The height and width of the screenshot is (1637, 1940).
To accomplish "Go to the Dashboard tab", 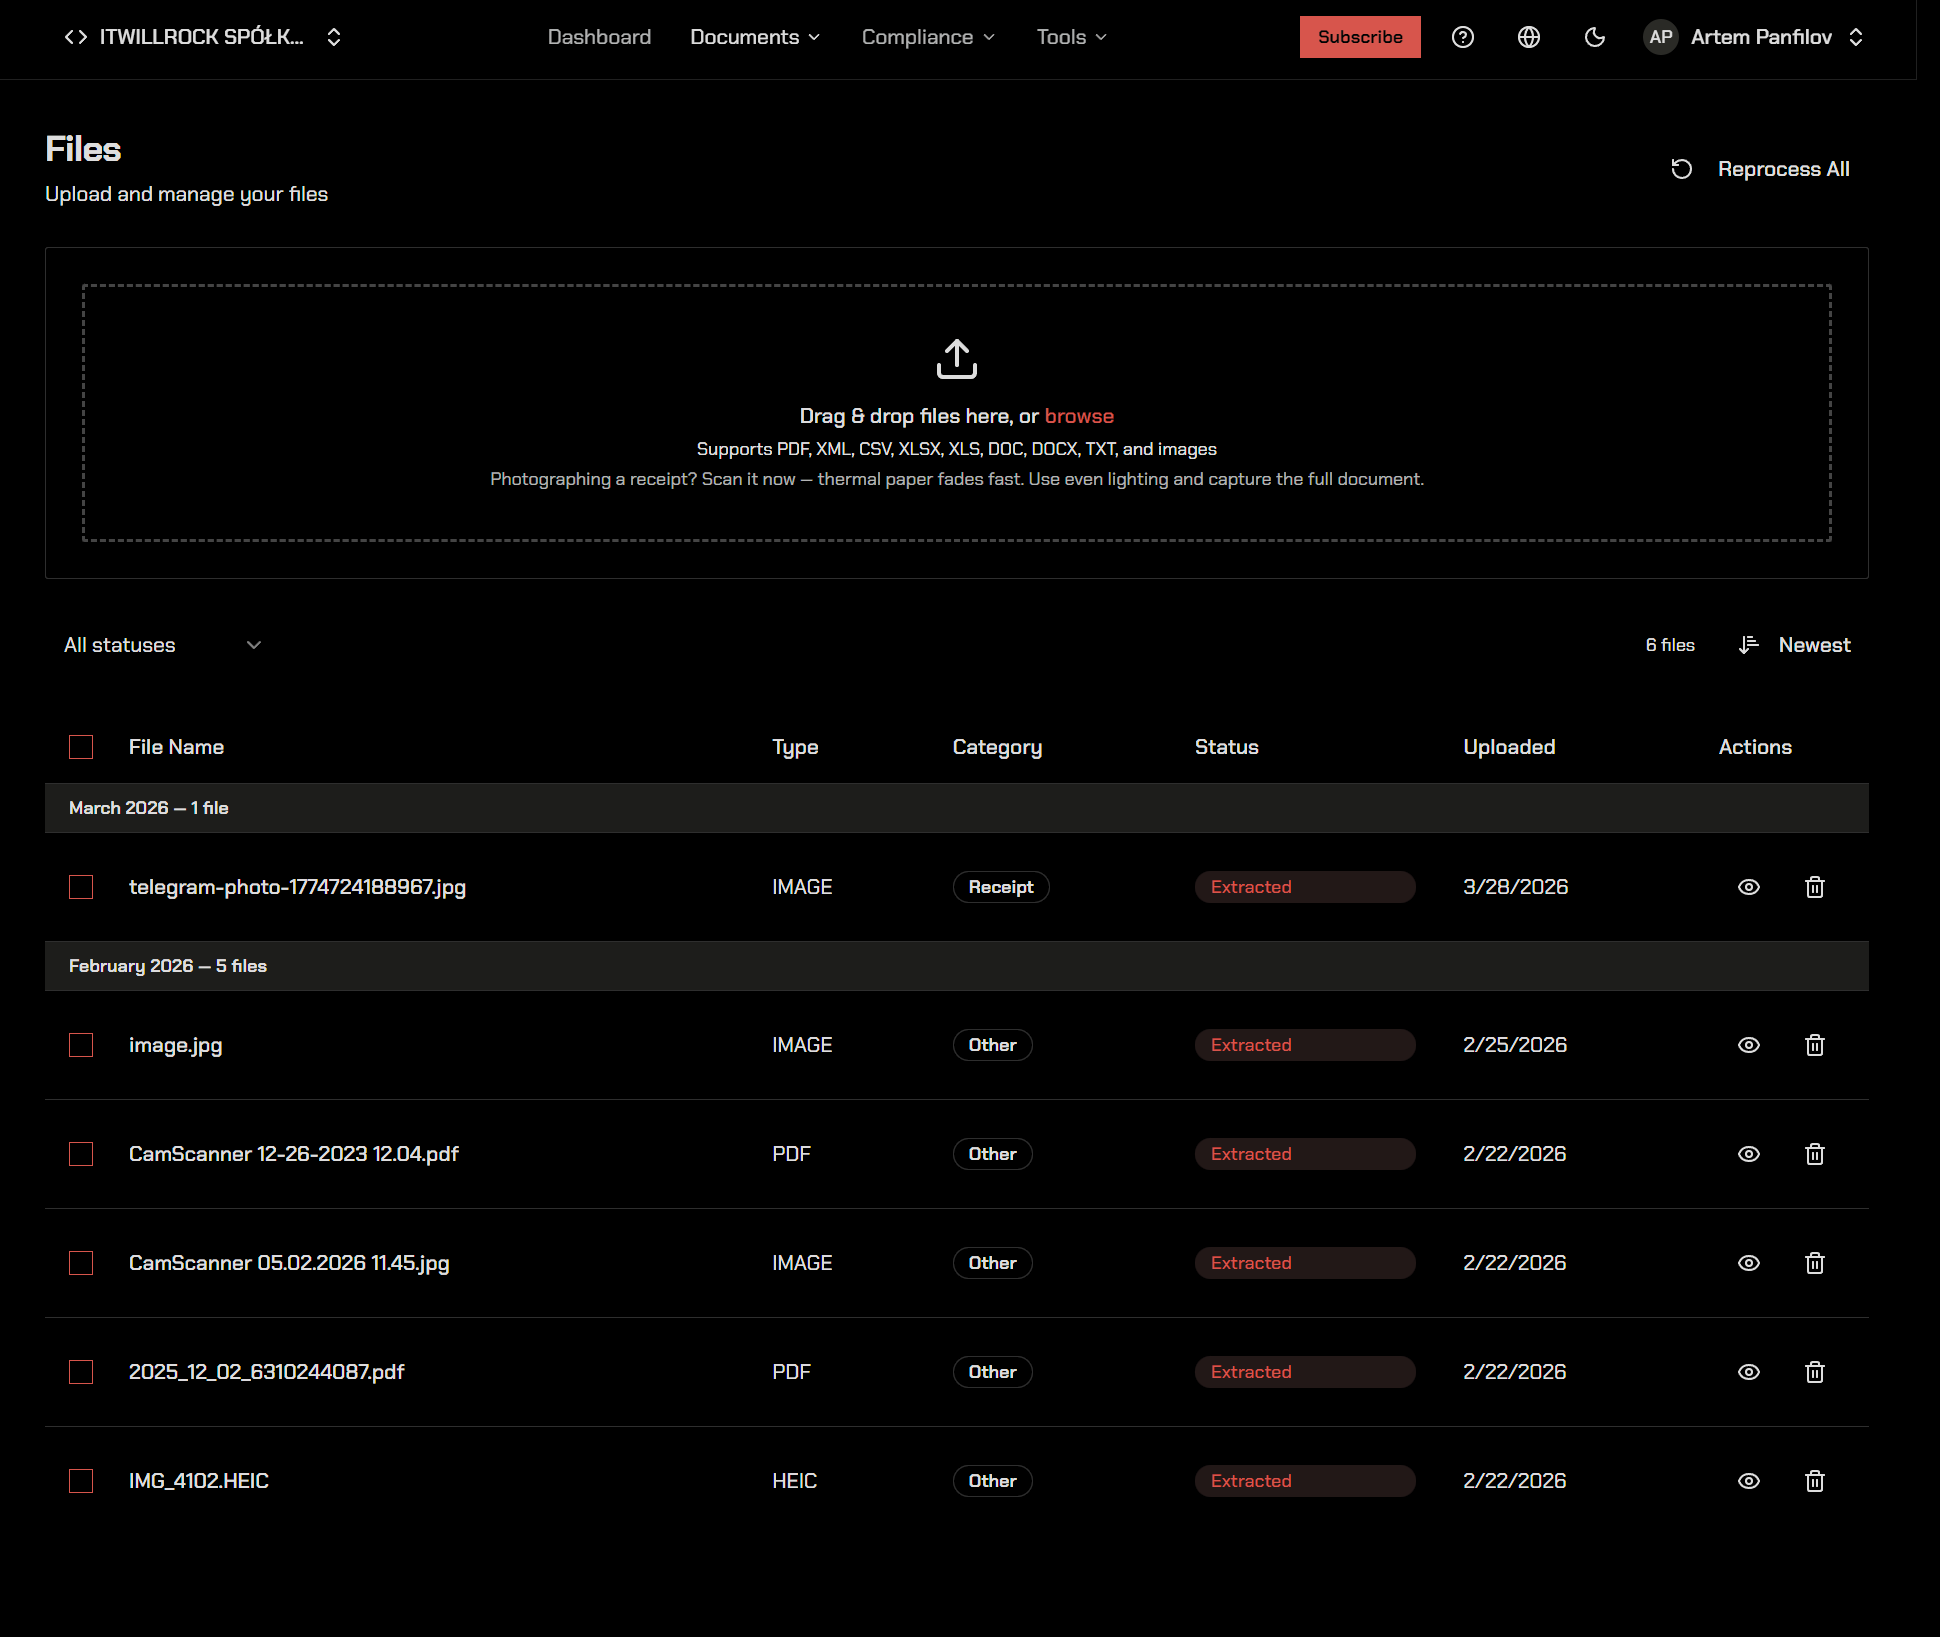I will click(599, 37).
